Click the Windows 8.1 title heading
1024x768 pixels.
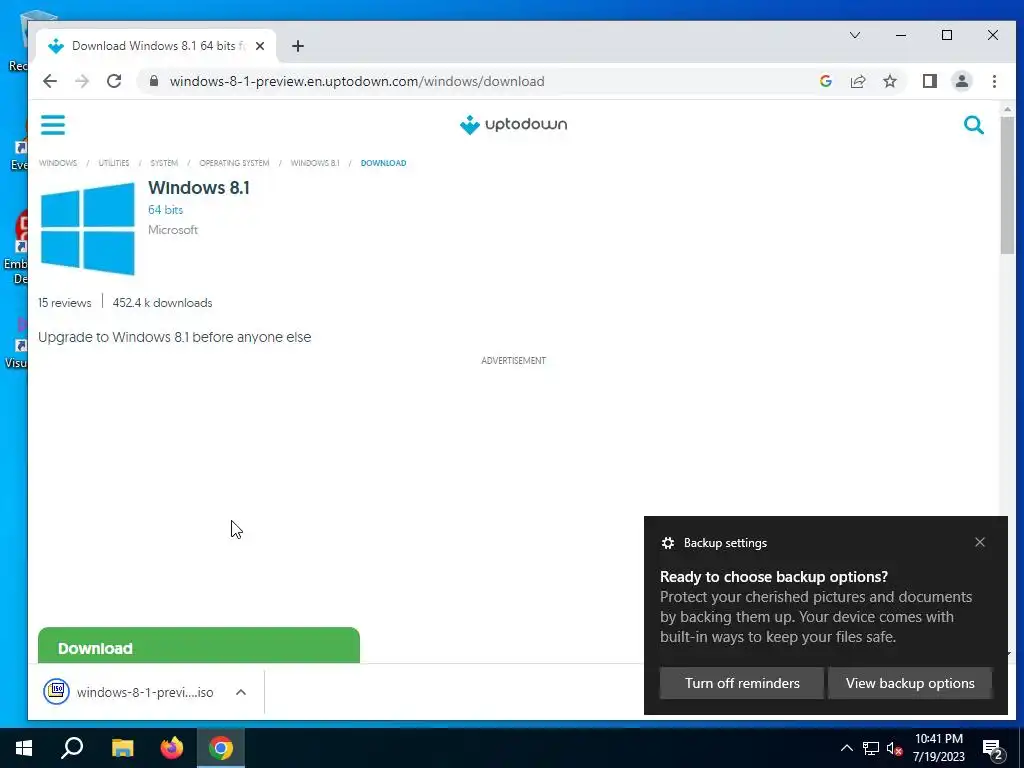(x=199, y=188)
